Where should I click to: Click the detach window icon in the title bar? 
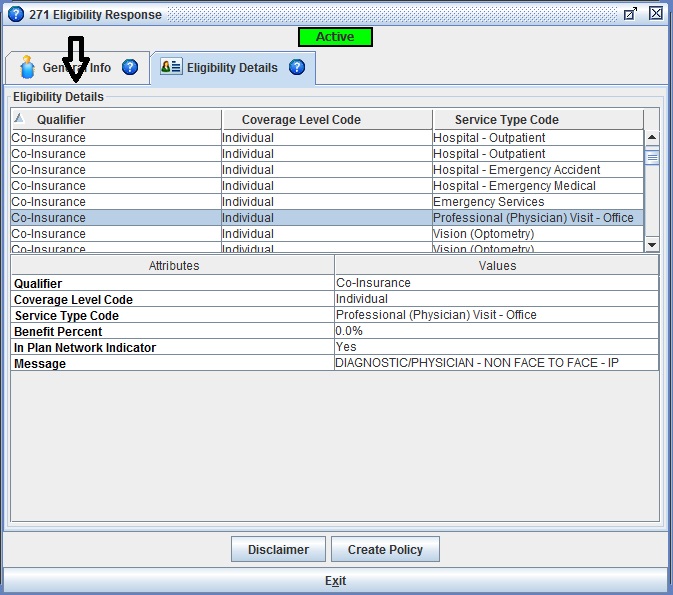(x=630, y=14)
